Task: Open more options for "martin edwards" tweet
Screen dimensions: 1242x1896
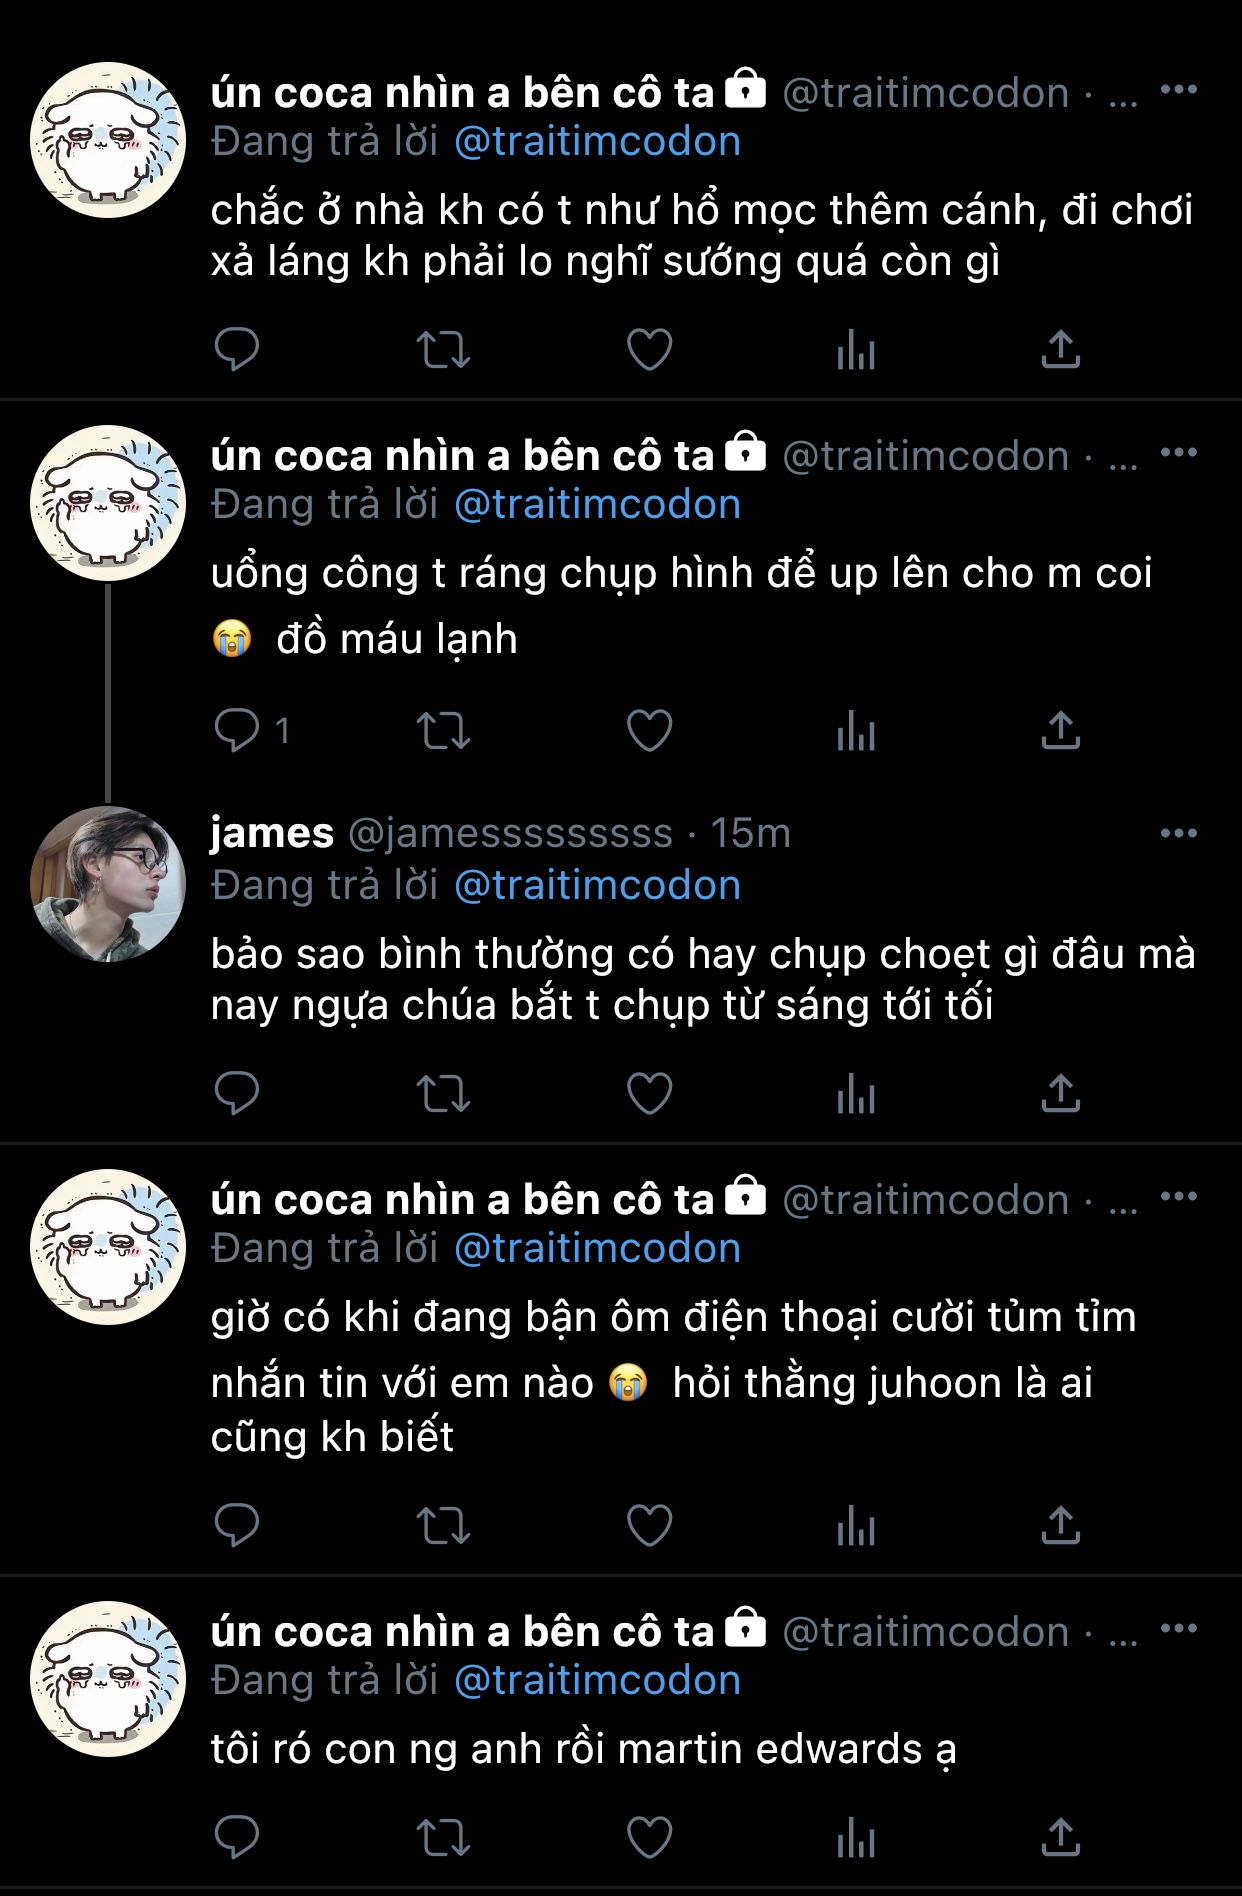Action: point(1179,1629)
